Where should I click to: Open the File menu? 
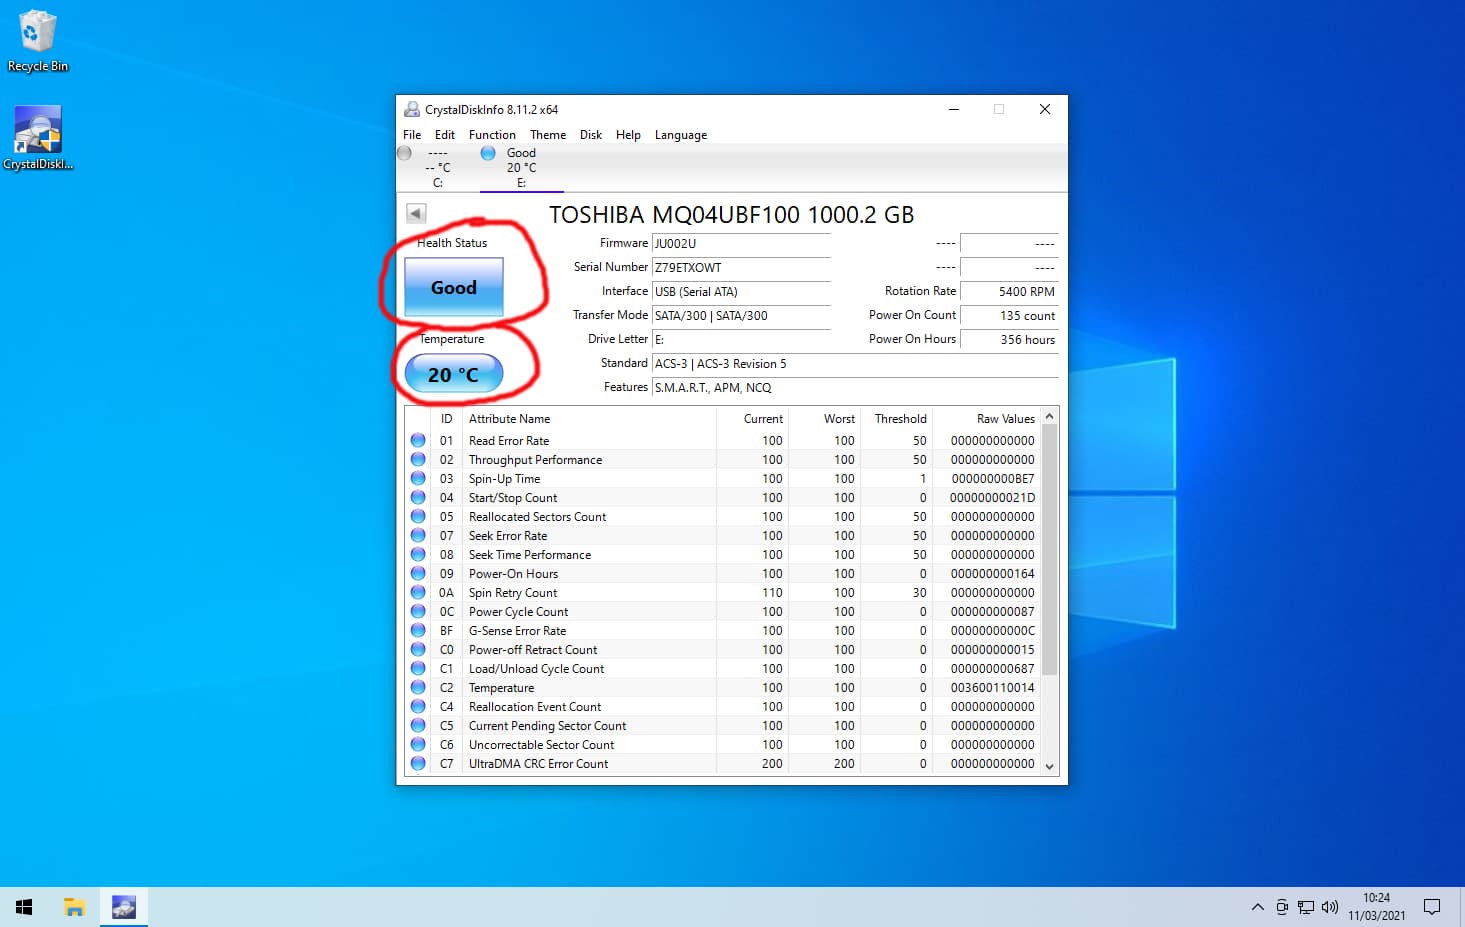point(412,135)
